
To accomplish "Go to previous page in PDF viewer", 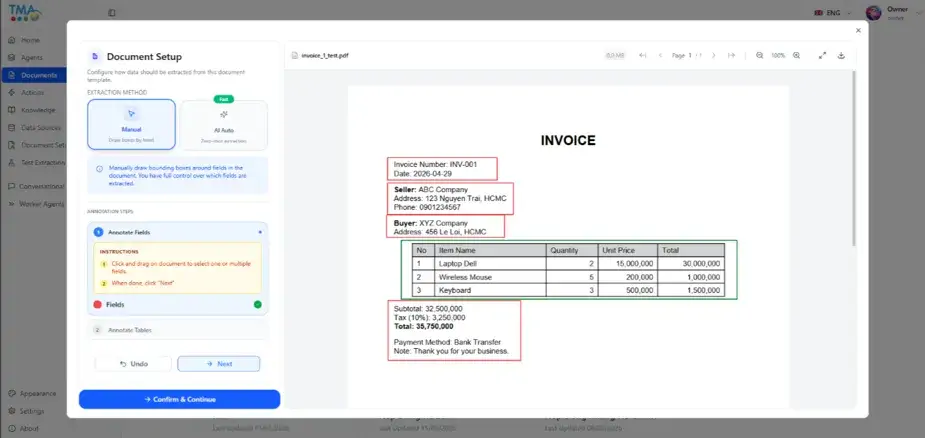I will [661, 55].
